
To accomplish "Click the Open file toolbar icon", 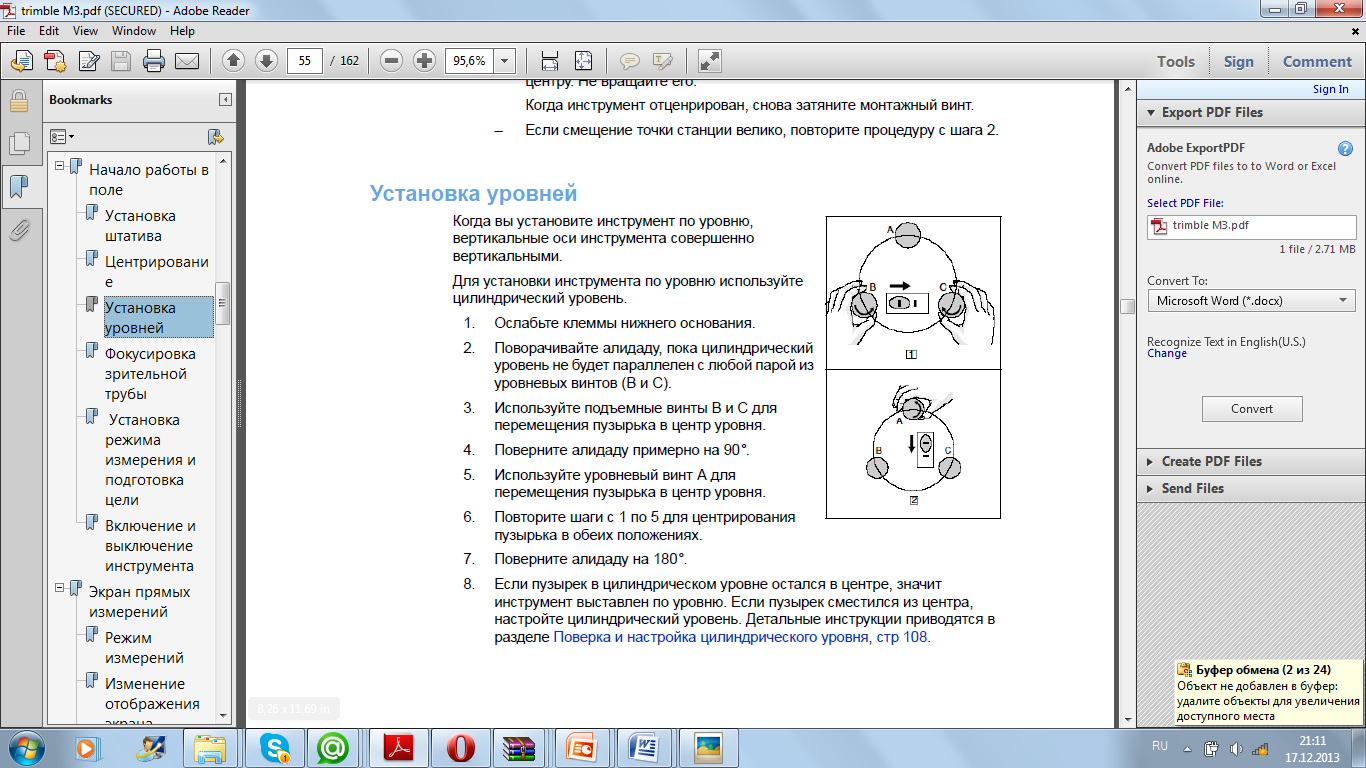I will tap(22, 61).
